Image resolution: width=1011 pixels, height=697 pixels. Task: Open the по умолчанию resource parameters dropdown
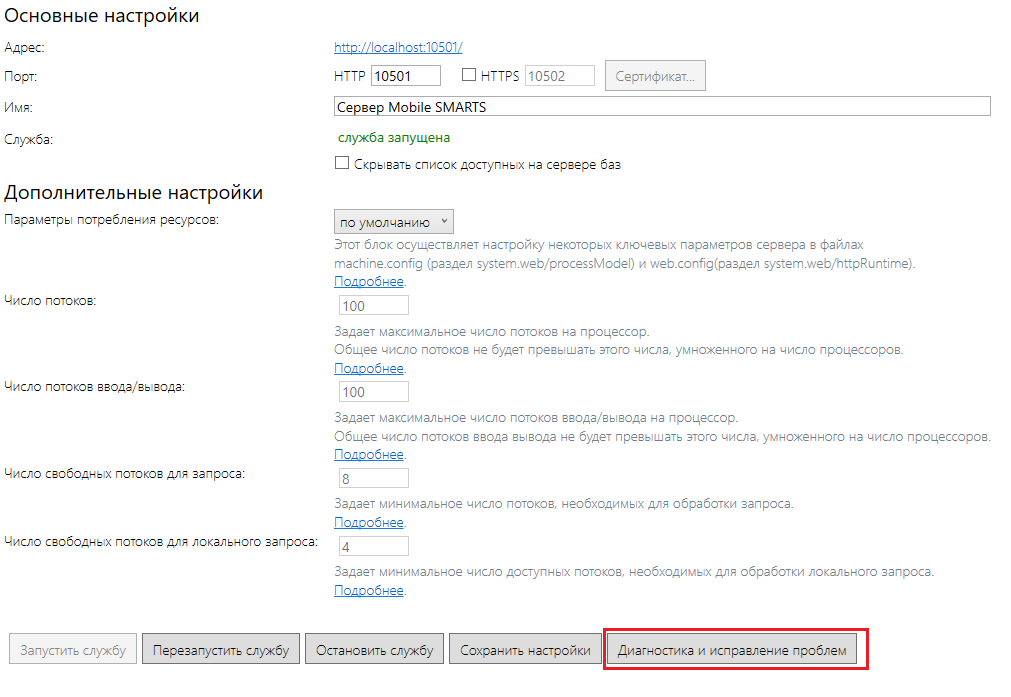(x=393, y=221)
